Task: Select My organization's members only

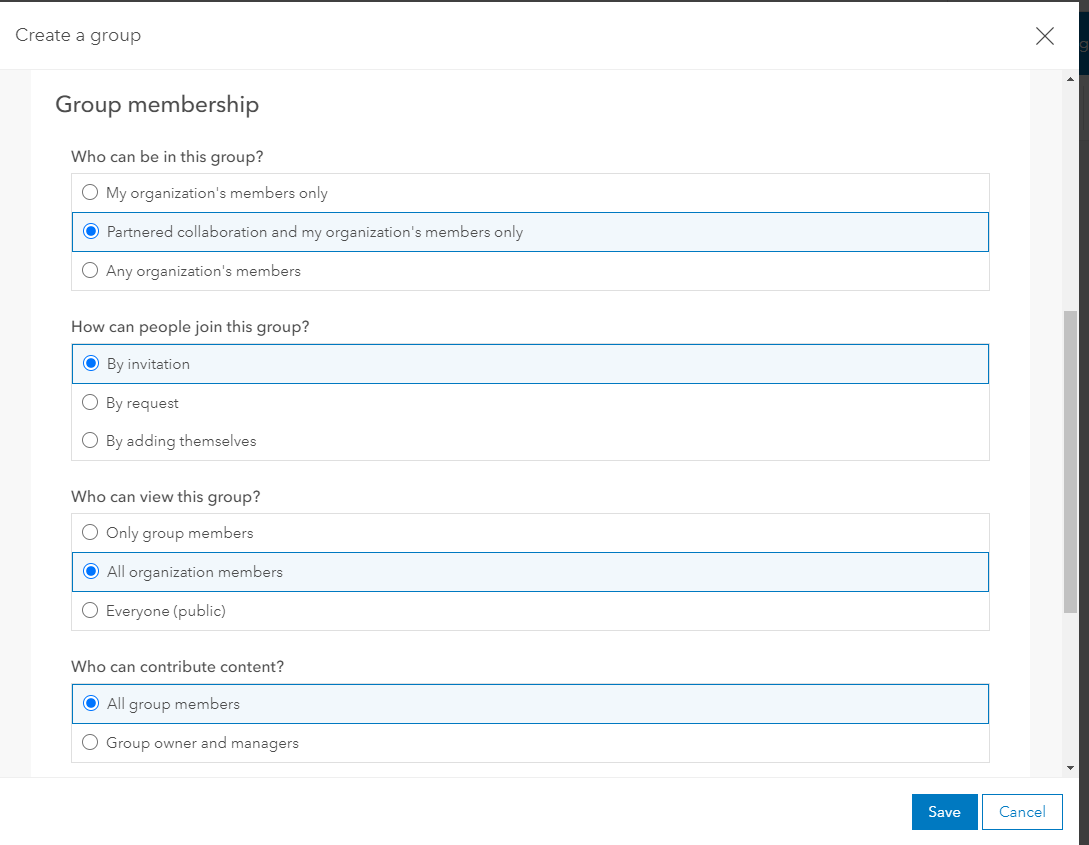Action: pos(90,193)
